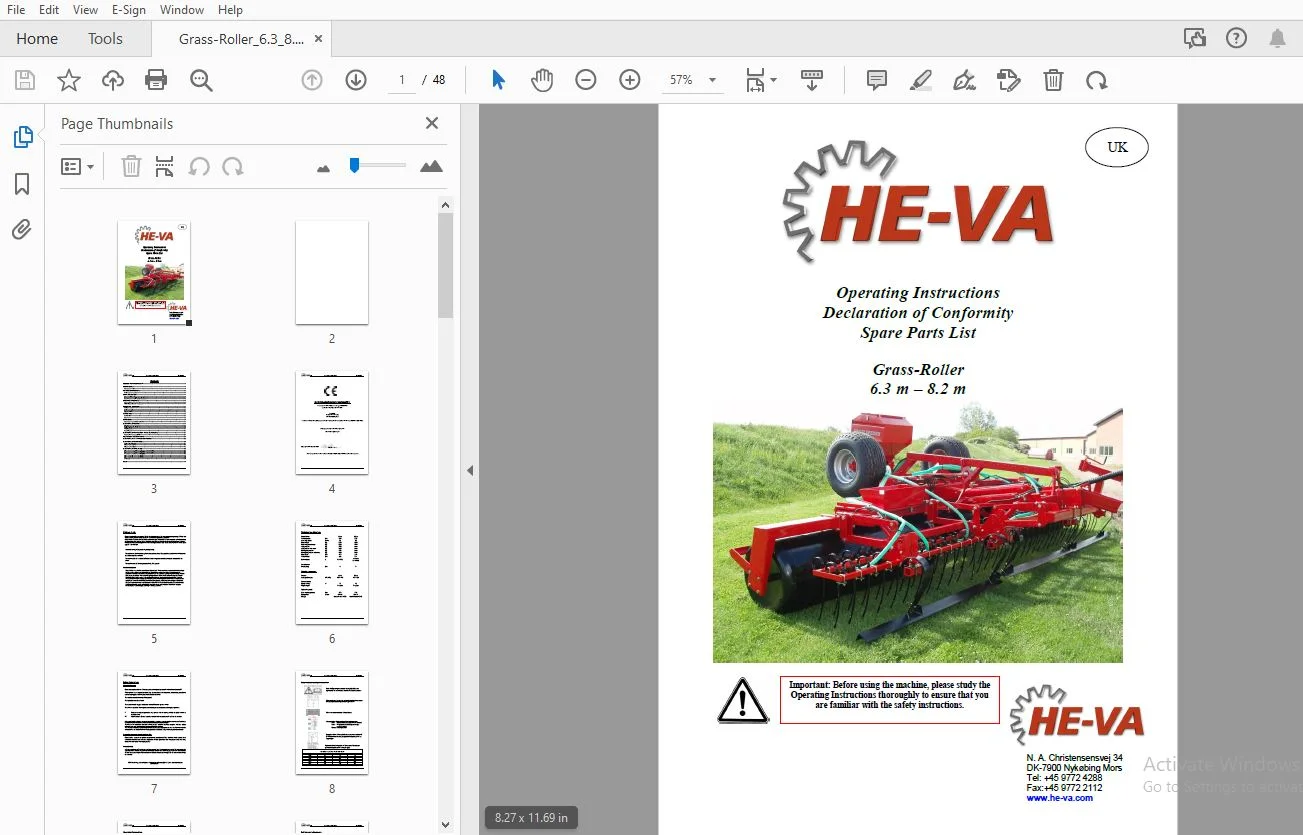Screen dimensions: 1303x835
Task: Print the document using the printer icon
Action: (x=156, y=80)
